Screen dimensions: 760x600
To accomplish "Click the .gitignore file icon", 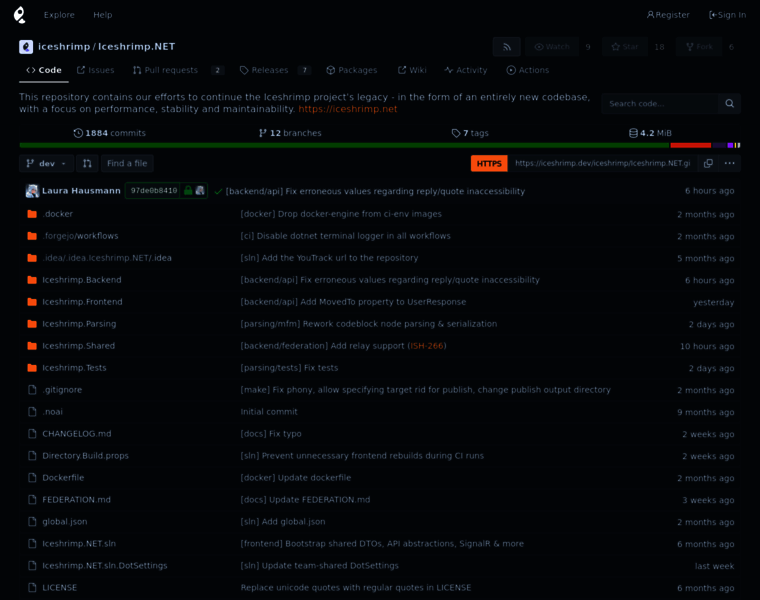I will tap(32, 390).
